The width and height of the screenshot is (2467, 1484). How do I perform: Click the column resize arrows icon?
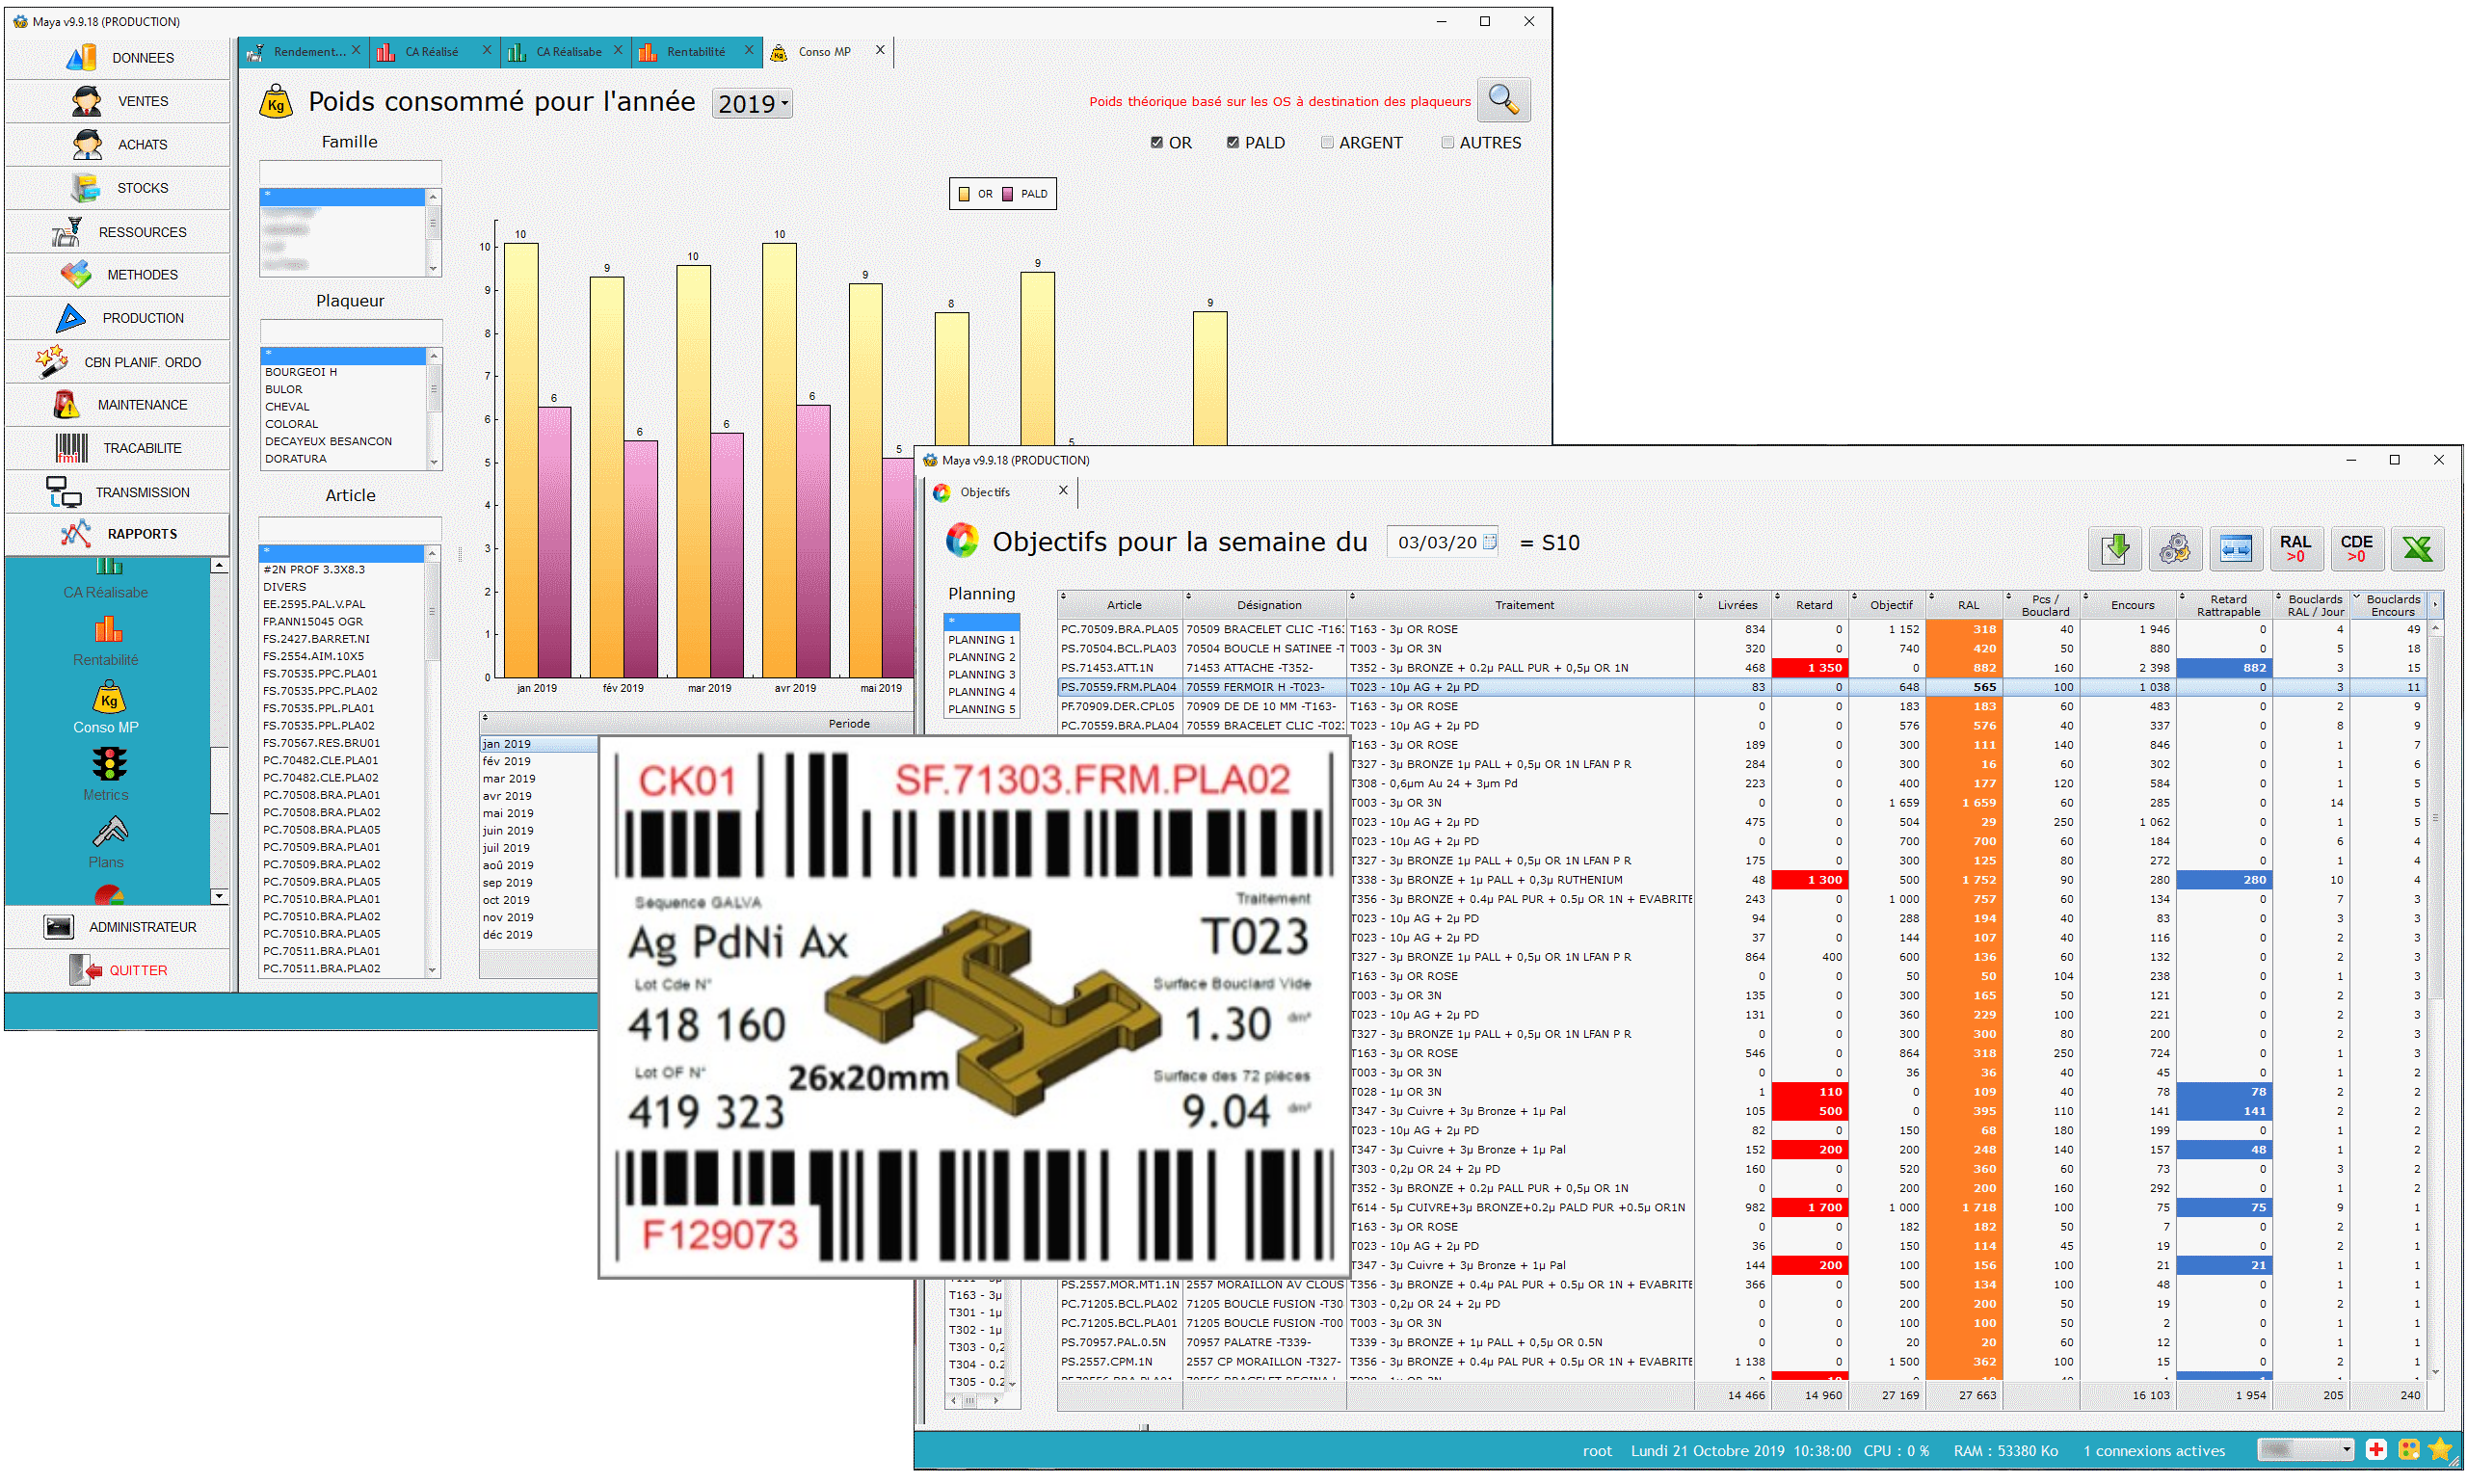click(x=2236, y=548)
